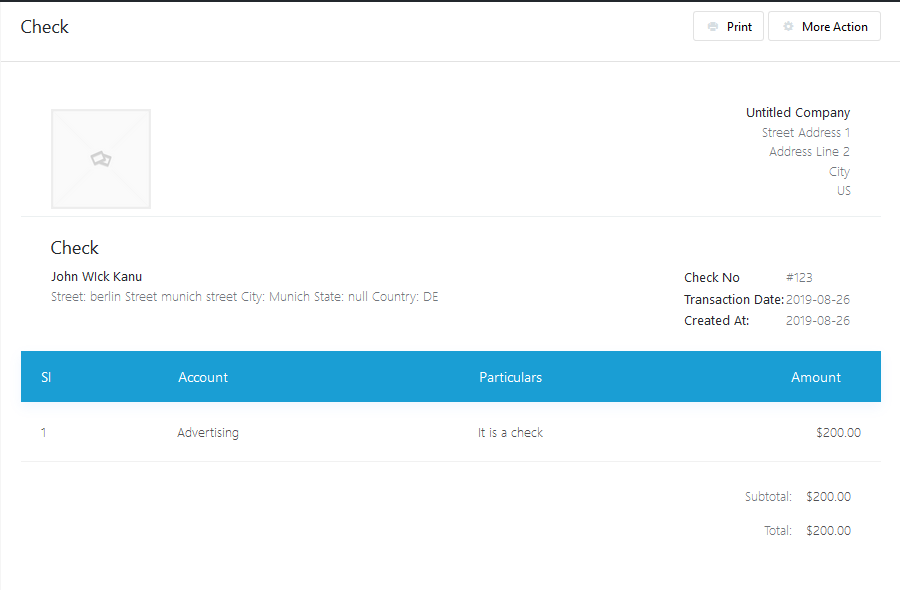Image resolution: width=900 pixels, height=590 pixels.
Task: Click the image icon in logo placeholder
Action: pos(101,159)
